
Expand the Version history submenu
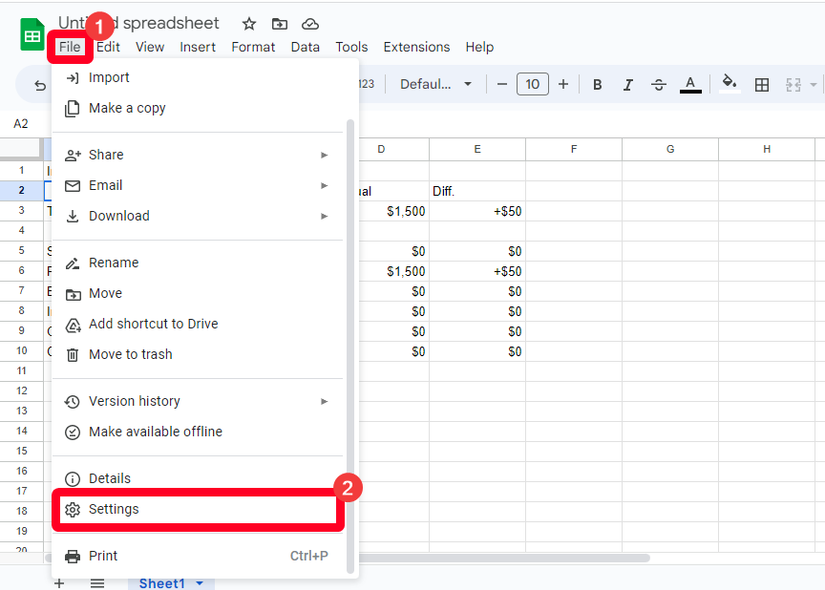pos(198,401)
